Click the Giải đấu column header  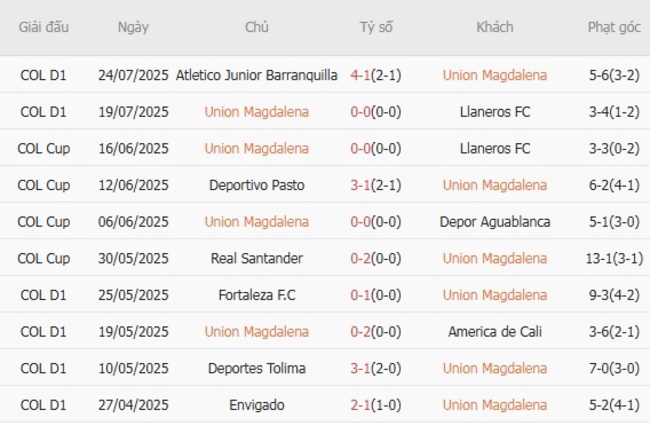tap(44, 27)
